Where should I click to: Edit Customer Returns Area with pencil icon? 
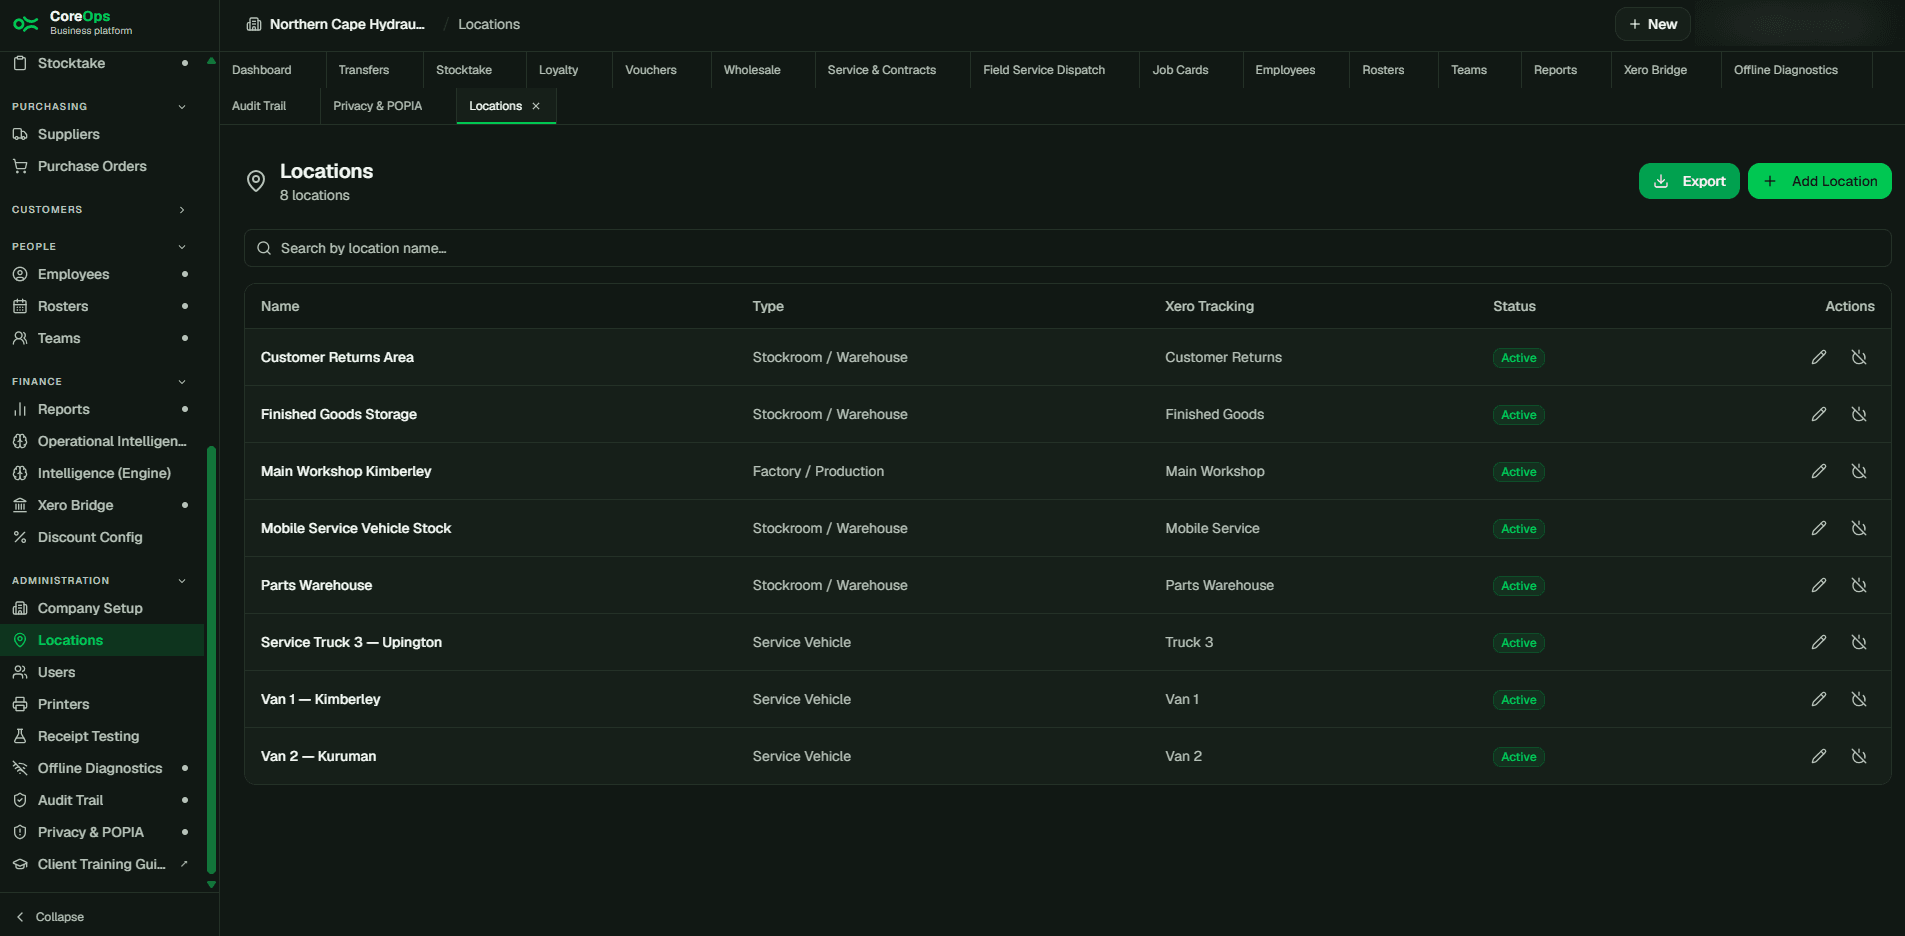point(1819,357)
